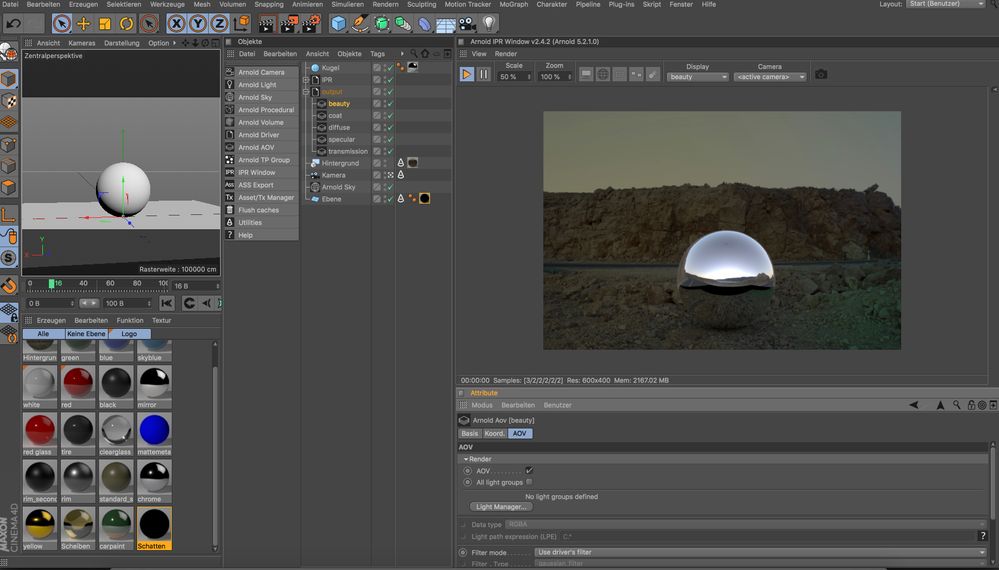This screenshot has width=999, height=570.
Task: Pause the Arnold IPR render
Action: 484,74
